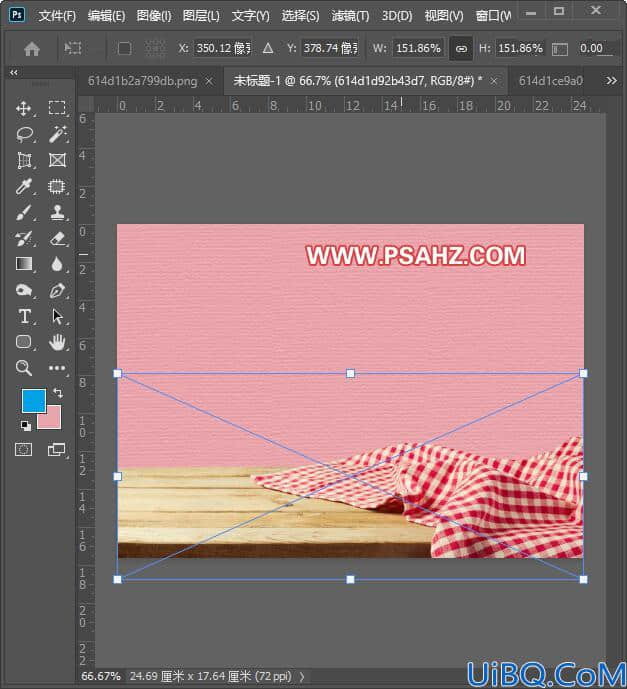This screenshot has height=689, width=627.
Task: Click the document size 24.69 厘米 status text
Action: tap(210, 676)
